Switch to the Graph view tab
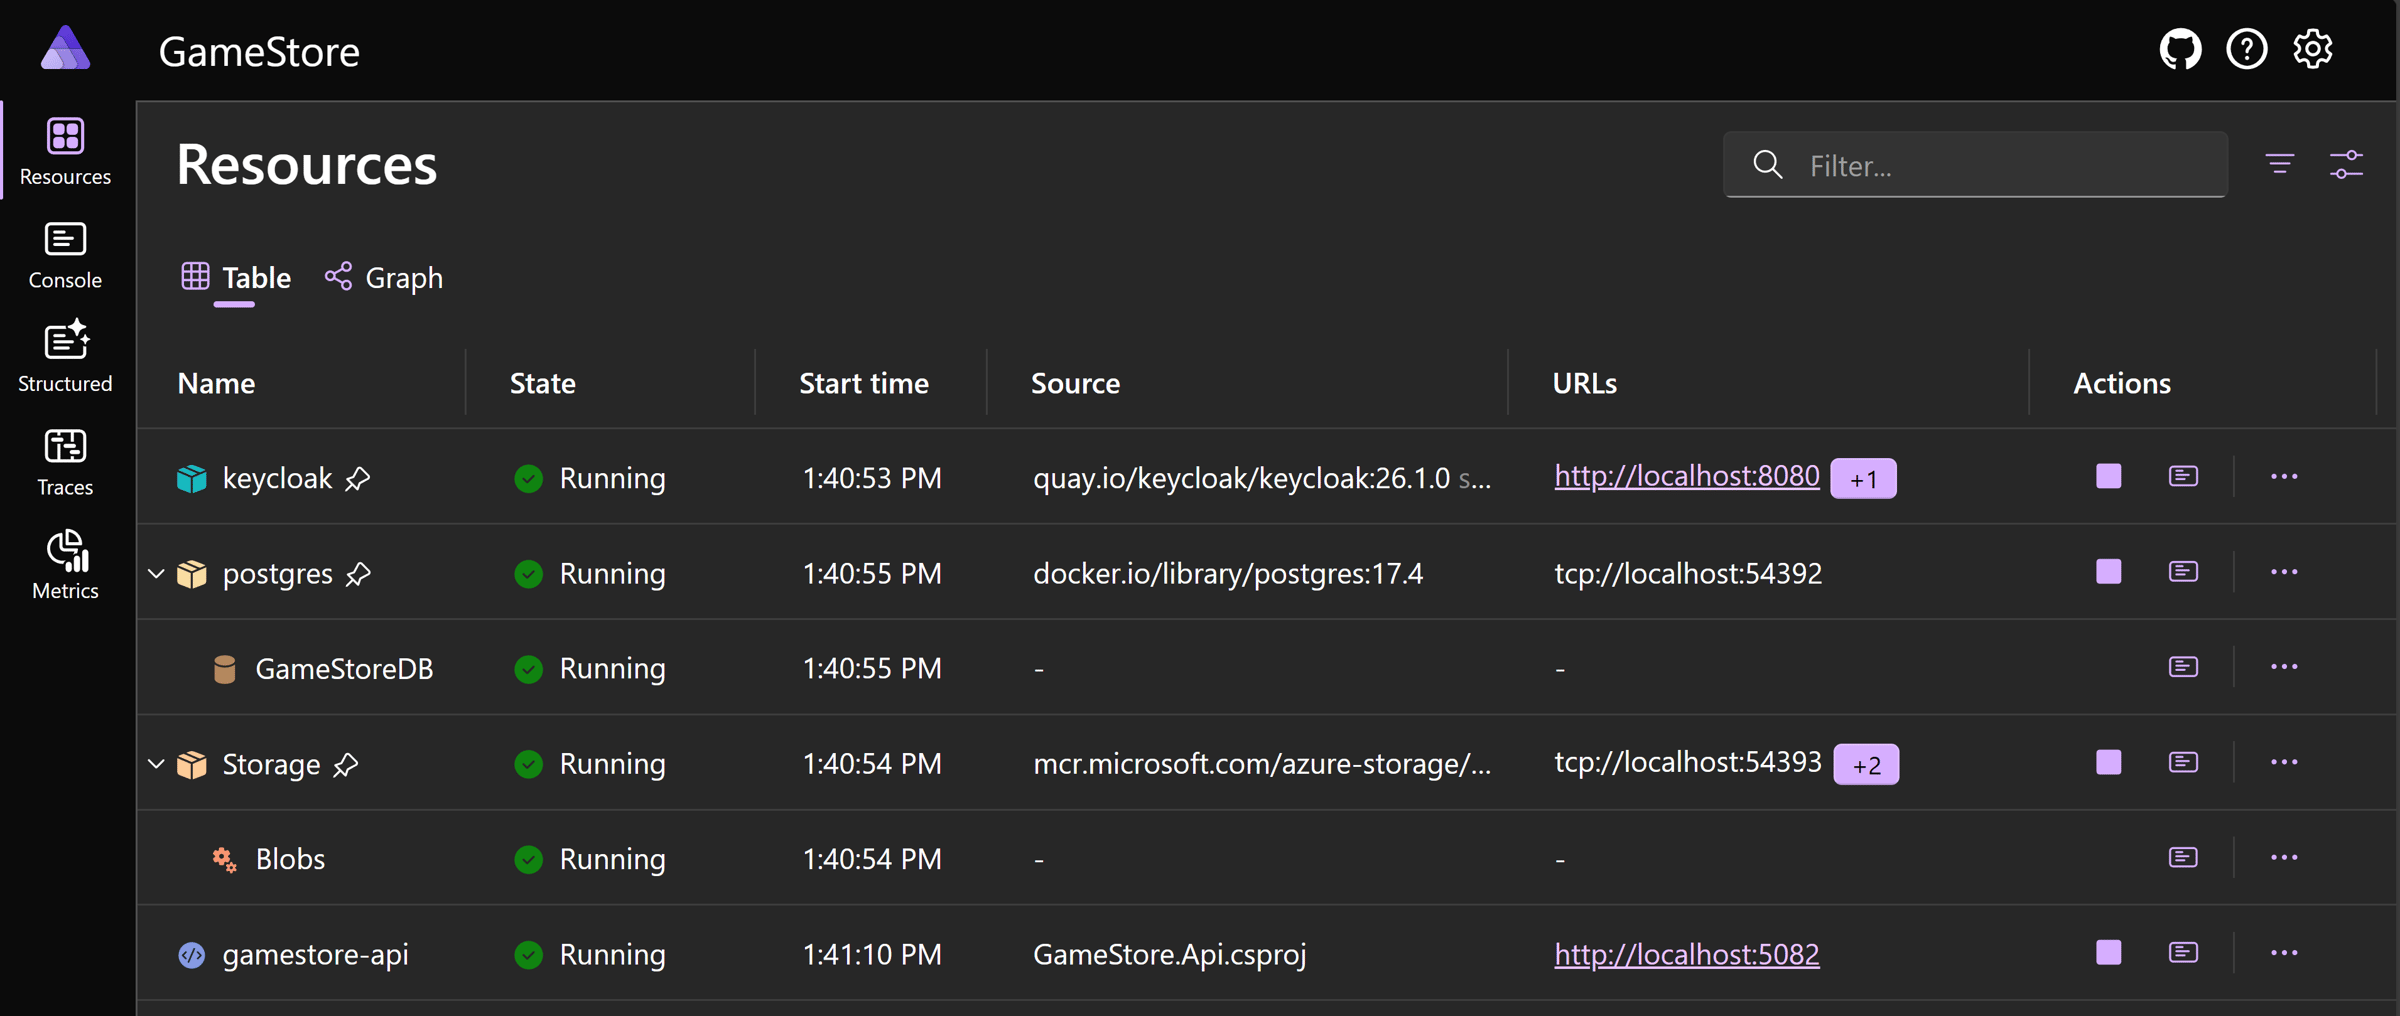 click(x=384, y=278)
